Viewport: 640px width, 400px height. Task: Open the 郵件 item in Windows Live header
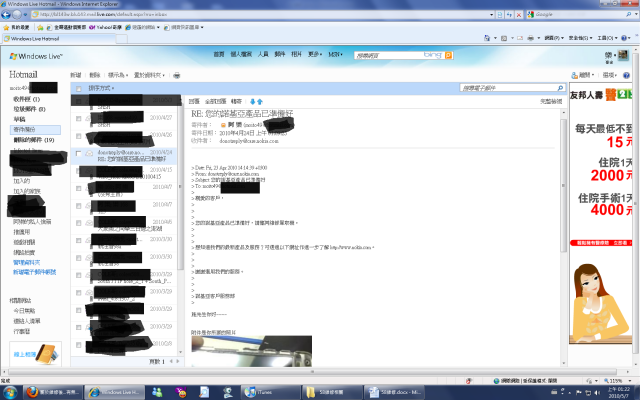click(x=280, y=54)
